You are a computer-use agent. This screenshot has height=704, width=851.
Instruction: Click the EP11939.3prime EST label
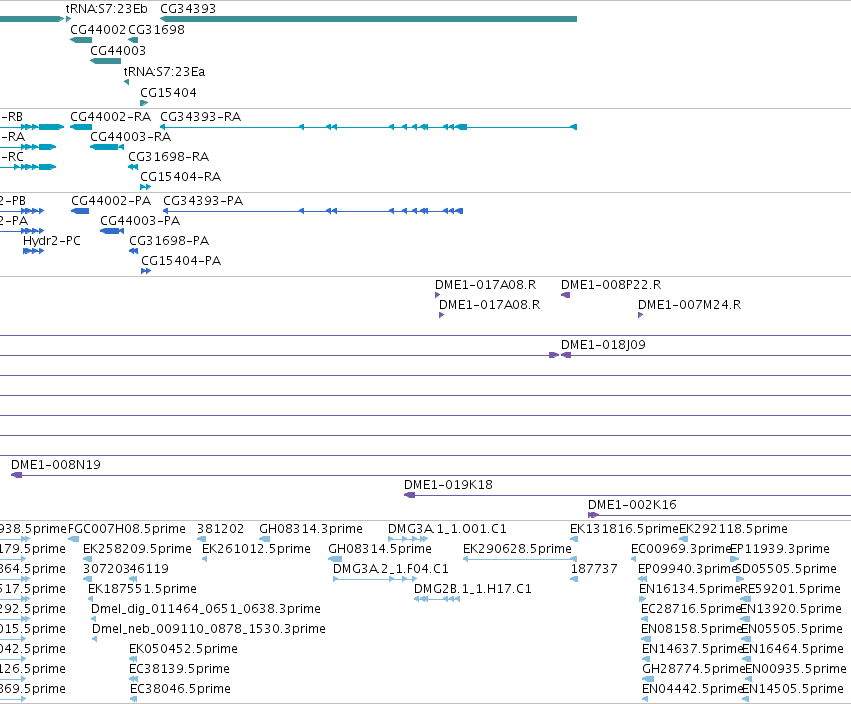tap(780, 549)
